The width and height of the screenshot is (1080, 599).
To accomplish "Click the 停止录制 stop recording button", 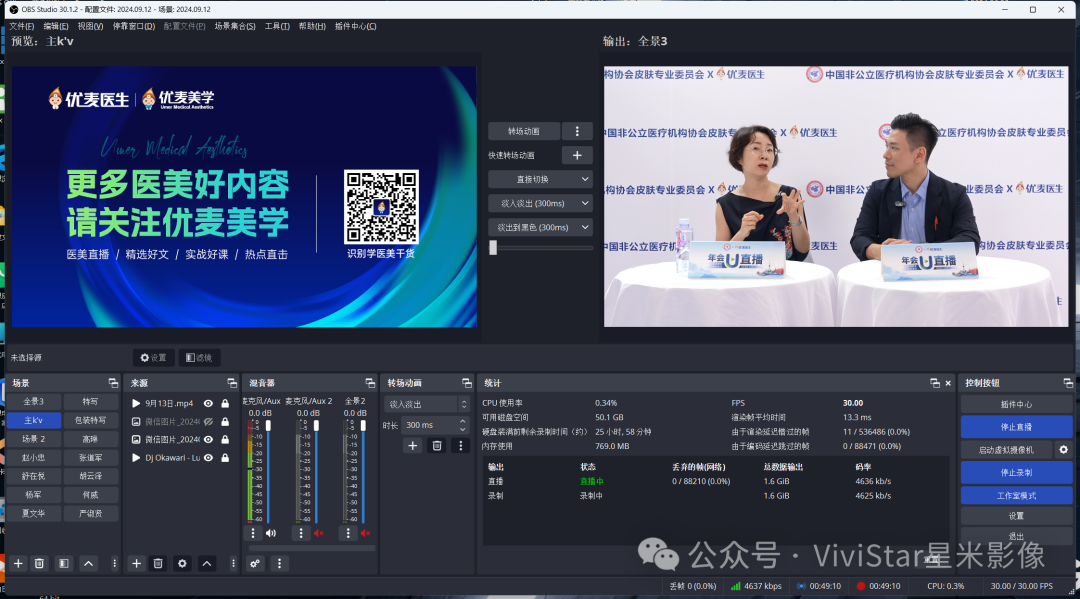I will (1016, 472).
